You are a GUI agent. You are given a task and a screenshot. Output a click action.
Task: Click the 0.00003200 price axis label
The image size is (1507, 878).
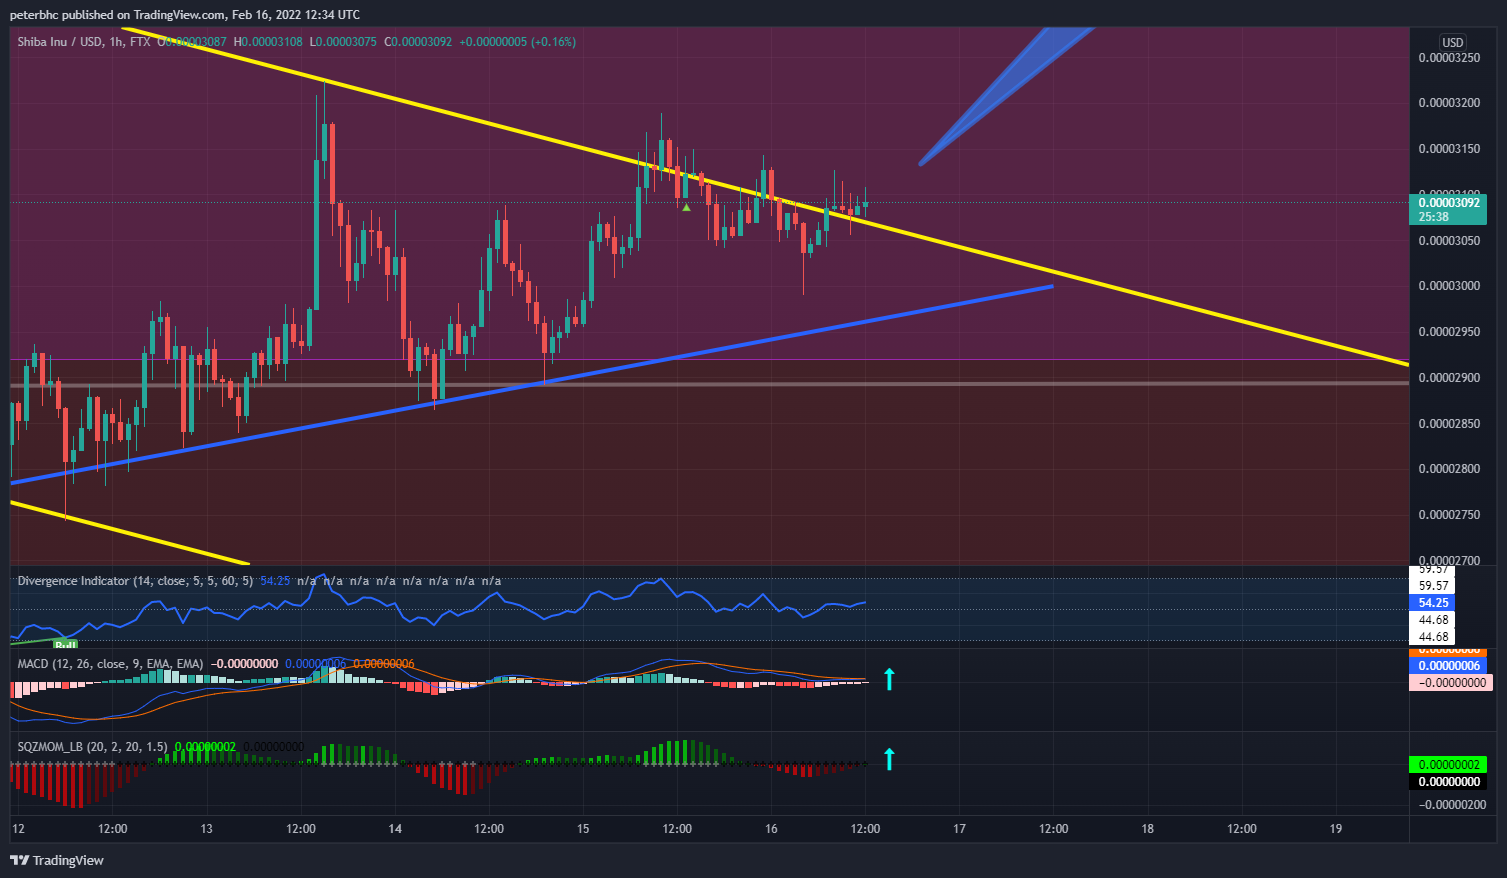pyautogui.click(x=1449, y=103)
